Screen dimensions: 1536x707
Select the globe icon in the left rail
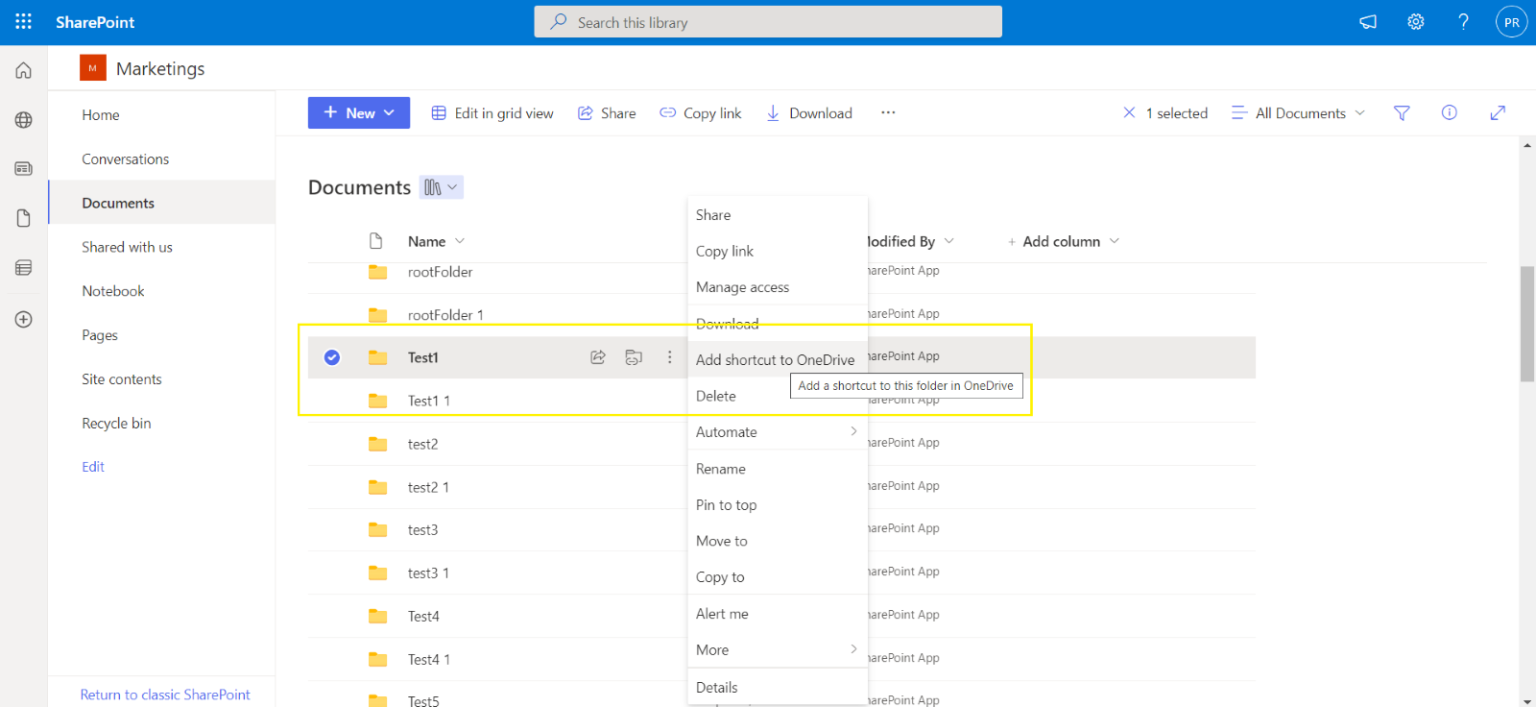point(22,120)
